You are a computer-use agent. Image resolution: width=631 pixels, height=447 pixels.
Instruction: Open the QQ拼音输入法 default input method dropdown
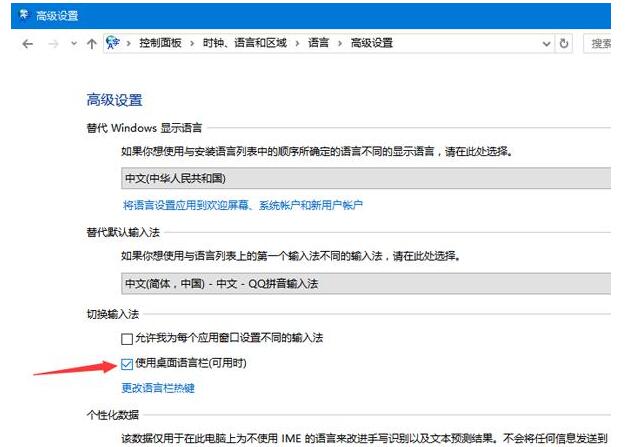[366, 284]
